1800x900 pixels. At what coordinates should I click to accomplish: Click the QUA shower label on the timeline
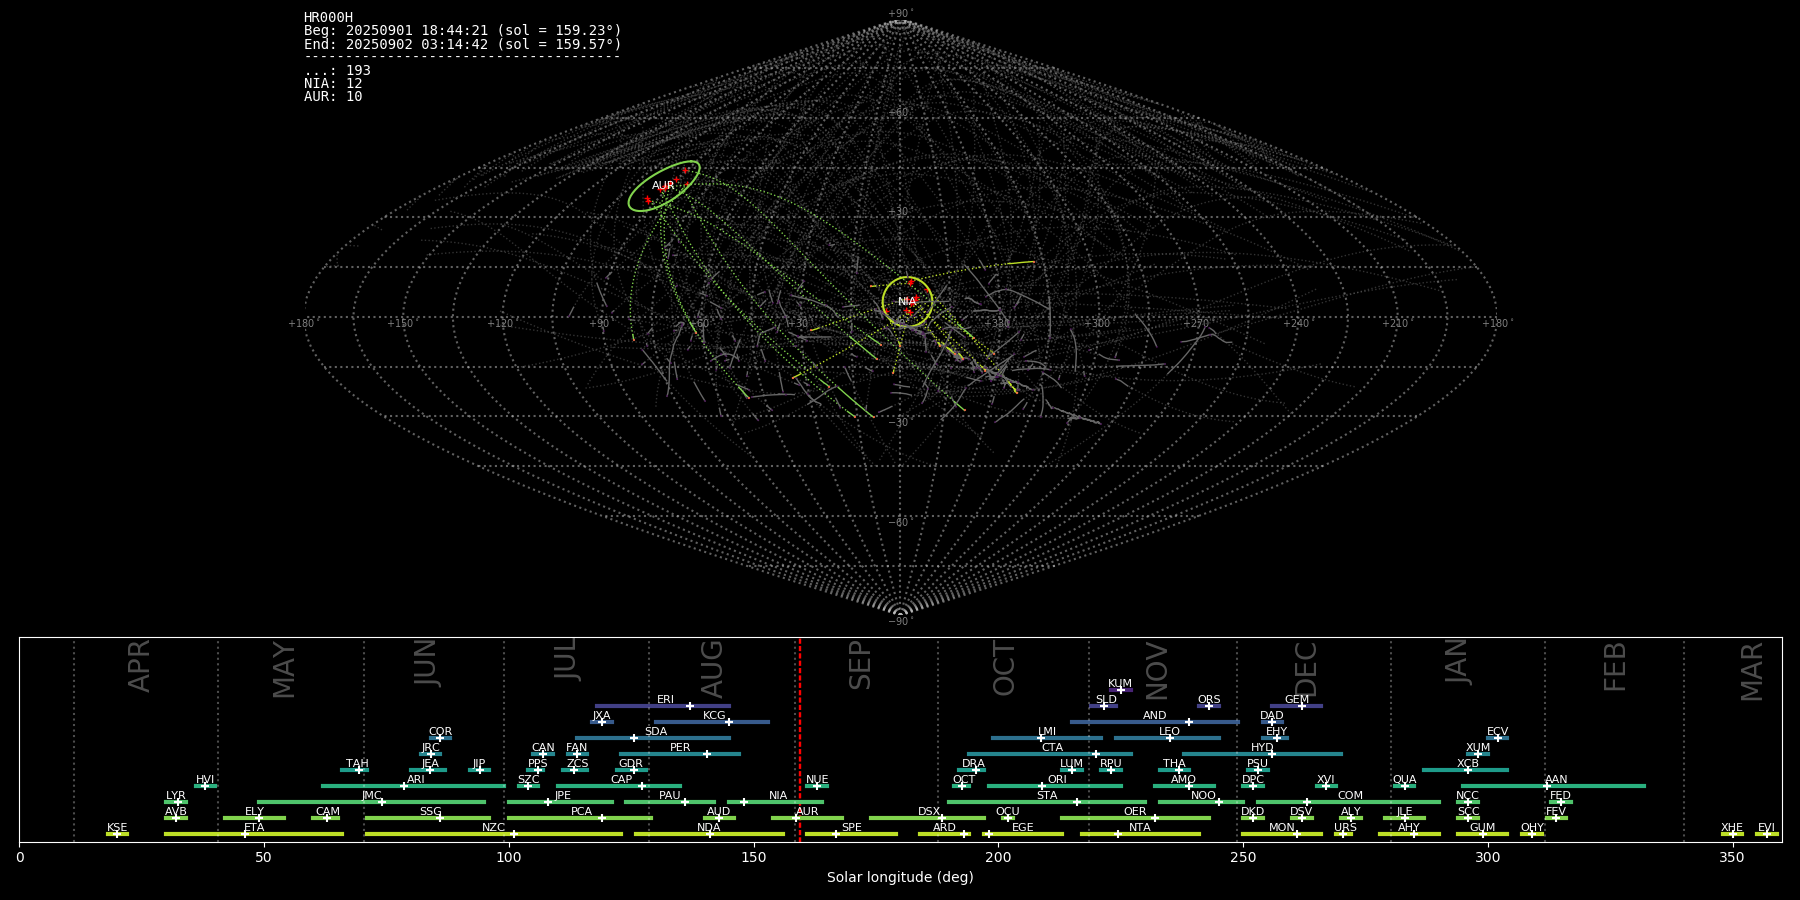(1405, 779)
